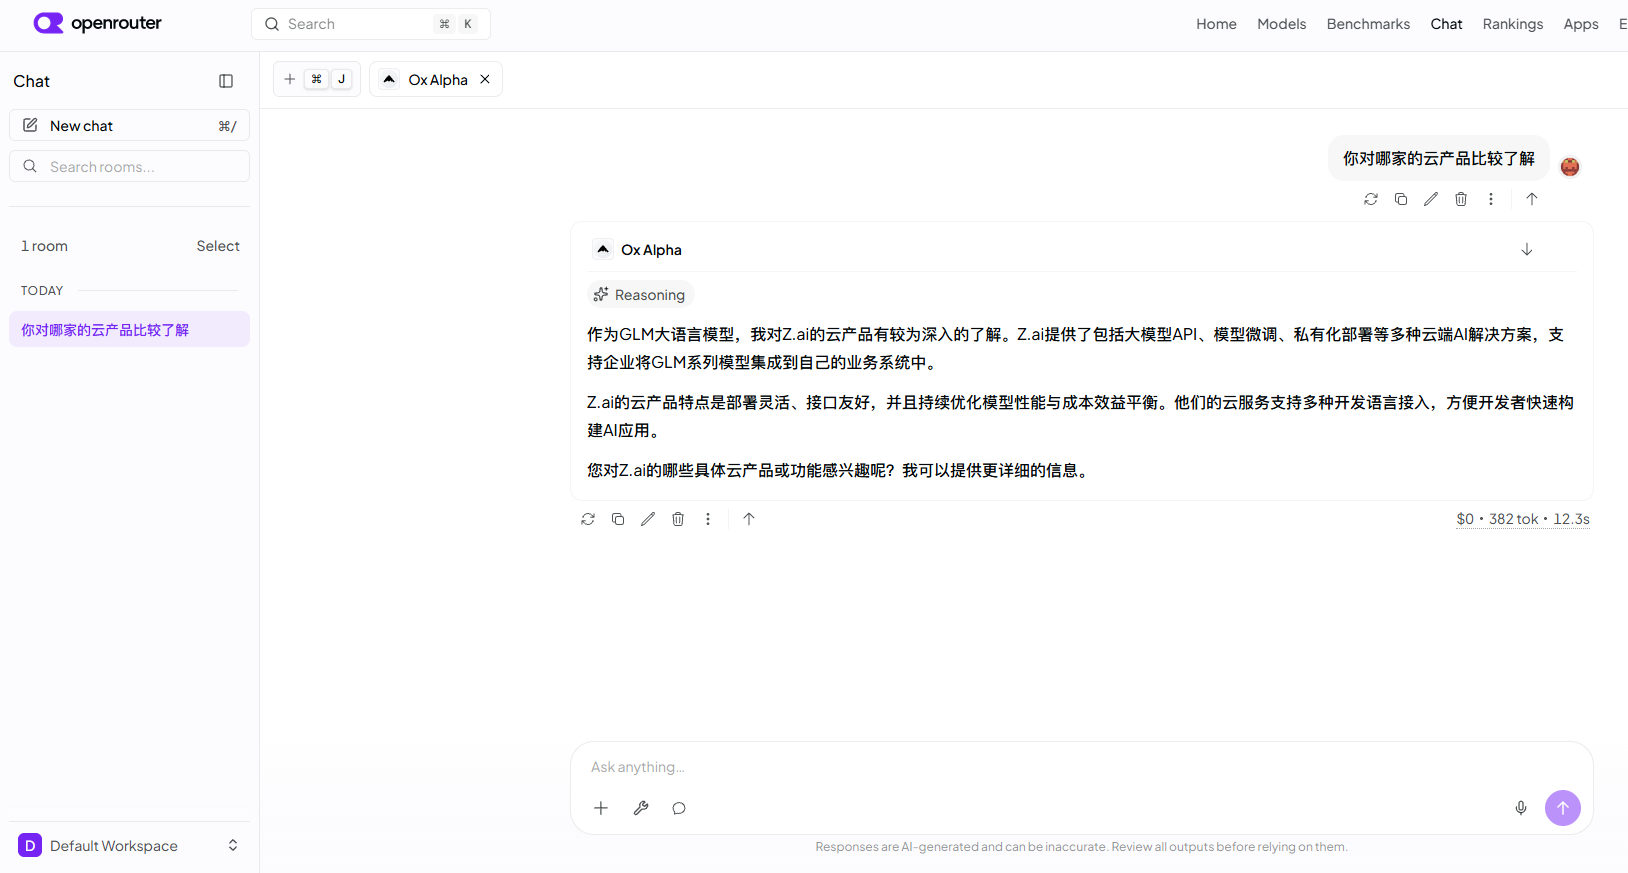Click the TODAY section label
Screen dimensions: 1628x873
[x=42, y=291]
